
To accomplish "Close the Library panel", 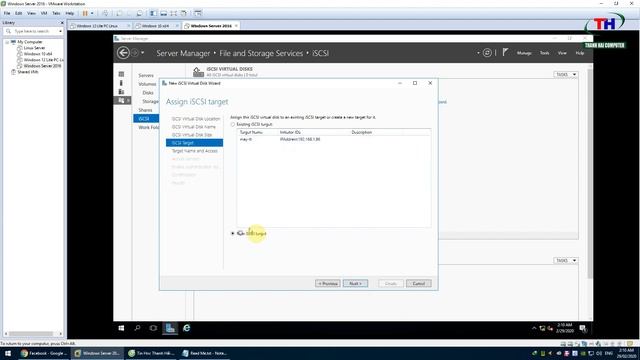I will pyautogui.click(x=62, y=23).
